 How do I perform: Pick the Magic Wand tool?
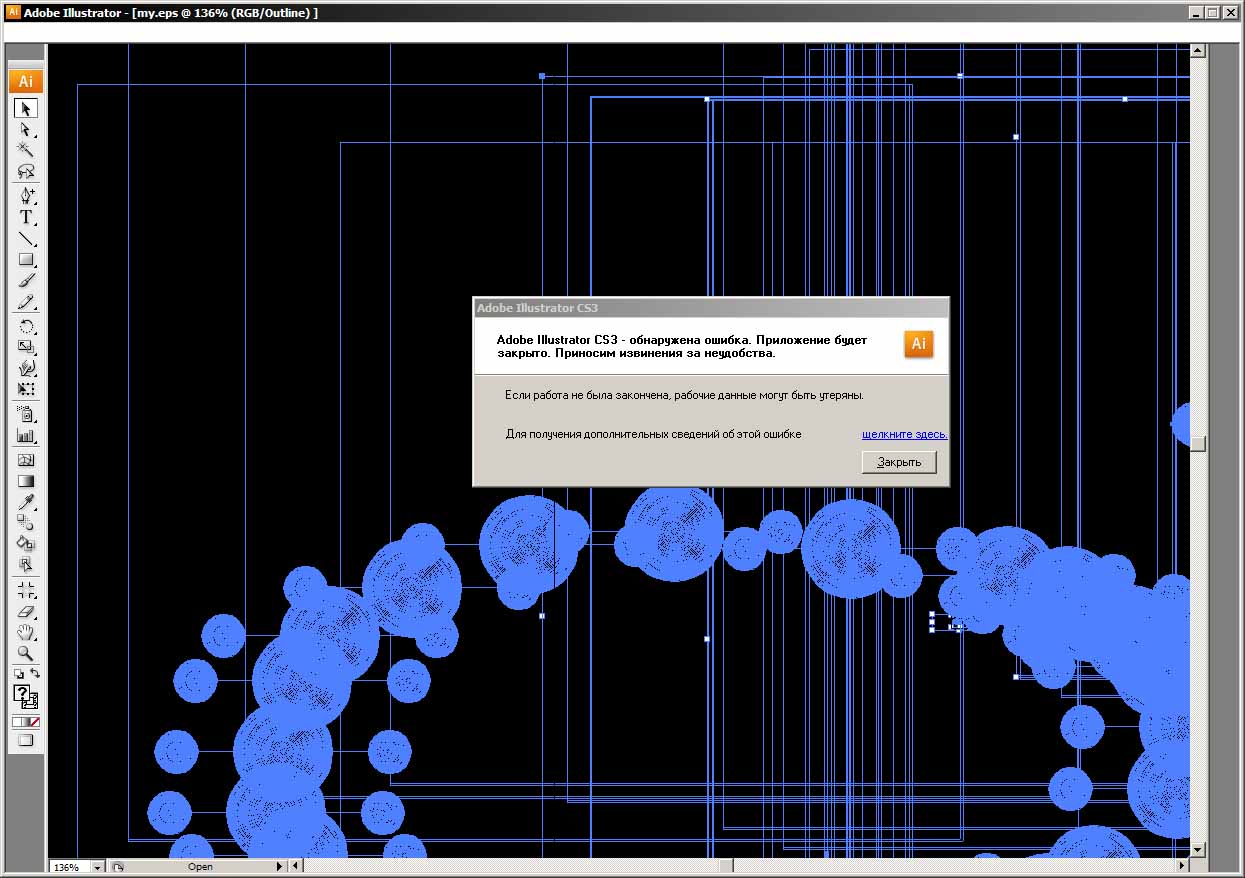pos(26,150)
